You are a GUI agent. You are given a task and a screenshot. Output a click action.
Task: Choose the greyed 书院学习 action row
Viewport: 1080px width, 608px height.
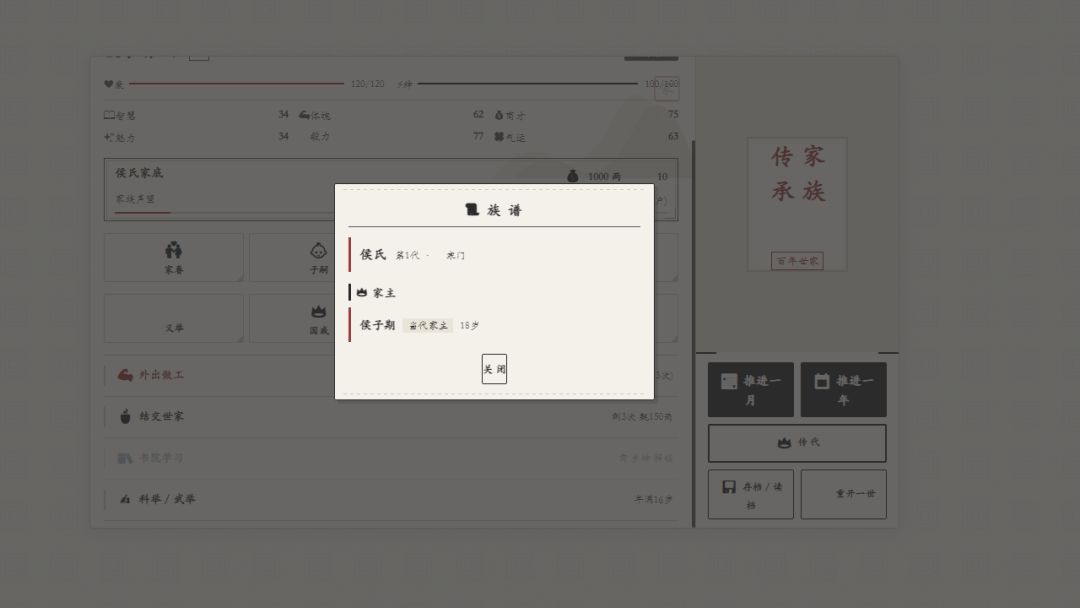391,458
